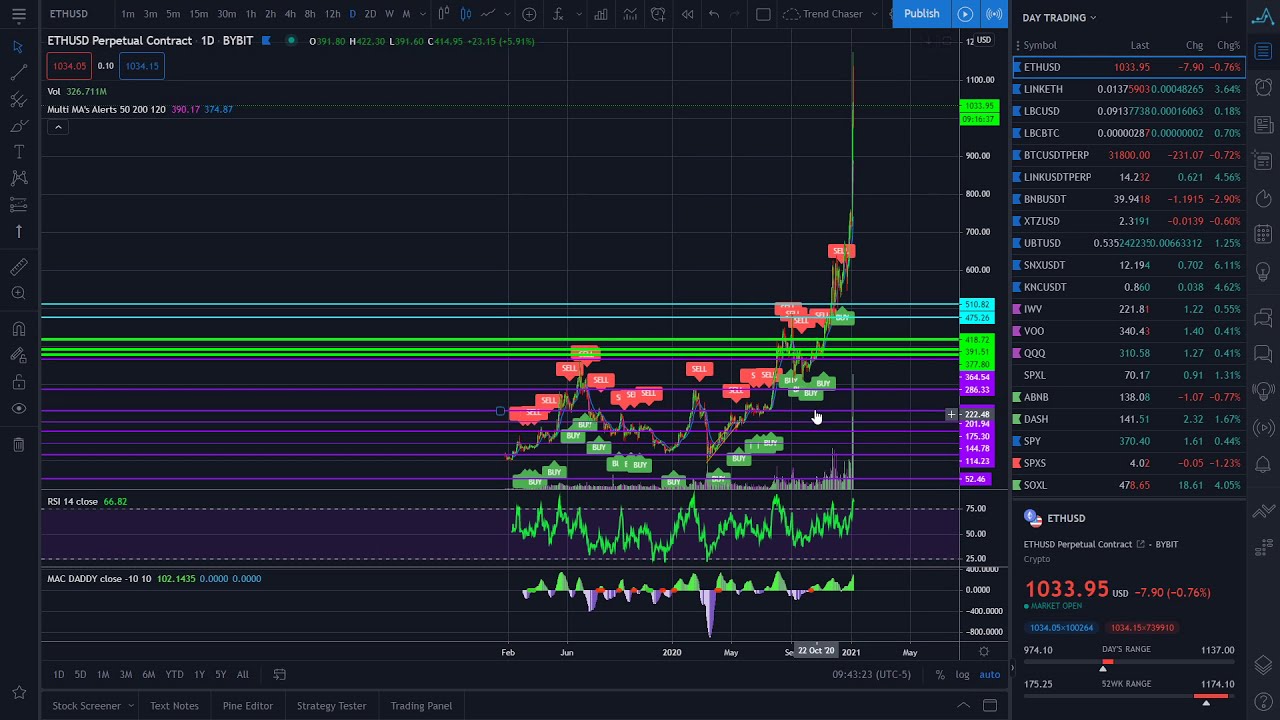Open the Indicators fx menu
Image resolution: width=1280 pixels, height=720 pixels.
click(558, 14)
